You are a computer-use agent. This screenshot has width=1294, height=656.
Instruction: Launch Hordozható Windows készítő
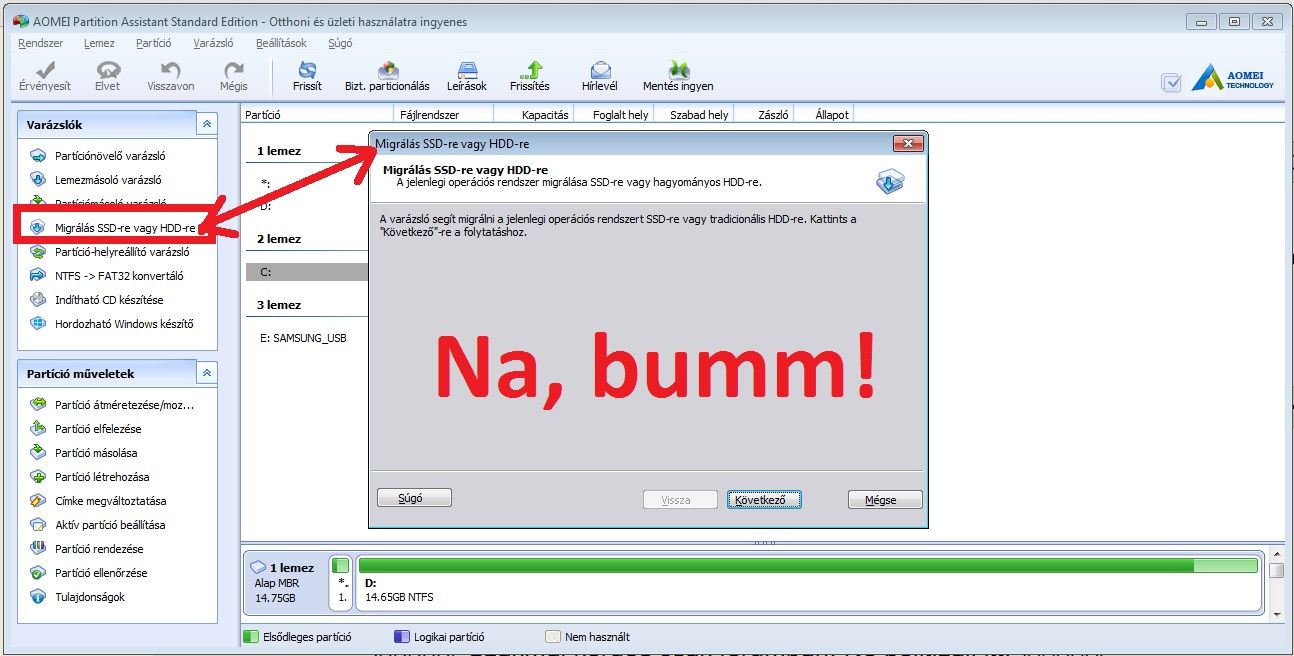coord(112,324)
